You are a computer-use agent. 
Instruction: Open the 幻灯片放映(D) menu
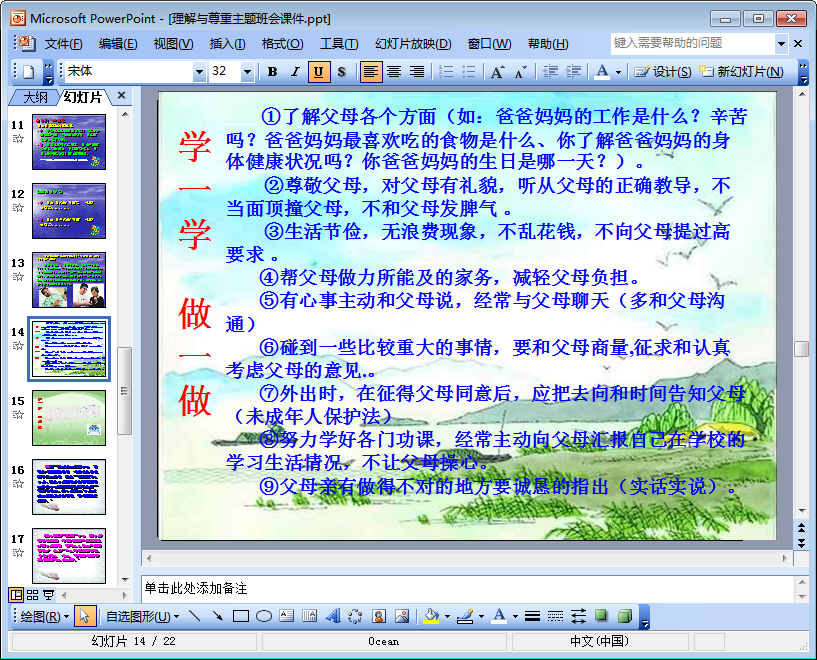(x=413, y=44)
